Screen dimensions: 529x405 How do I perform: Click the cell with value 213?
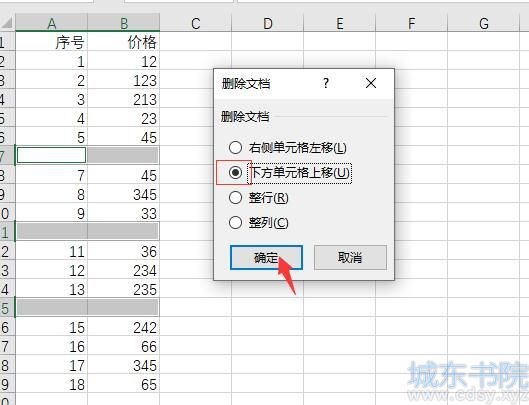(123, 100)
